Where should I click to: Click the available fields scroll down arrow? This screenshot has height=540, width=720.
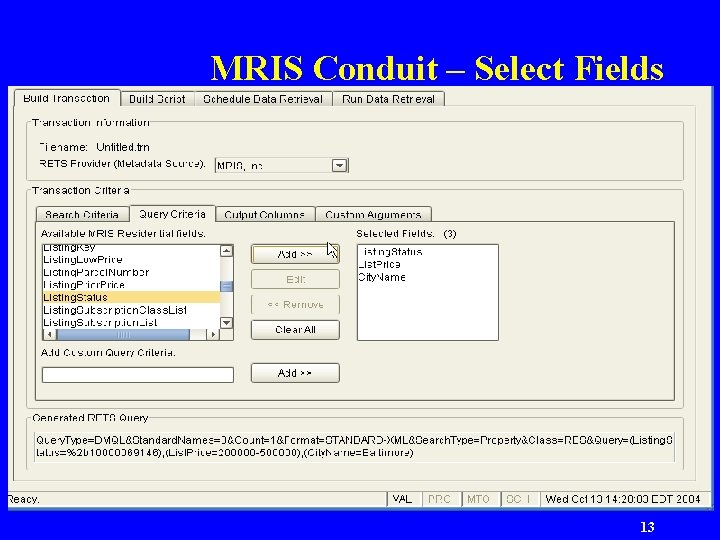pyautogui.click(x=227, y=323)
